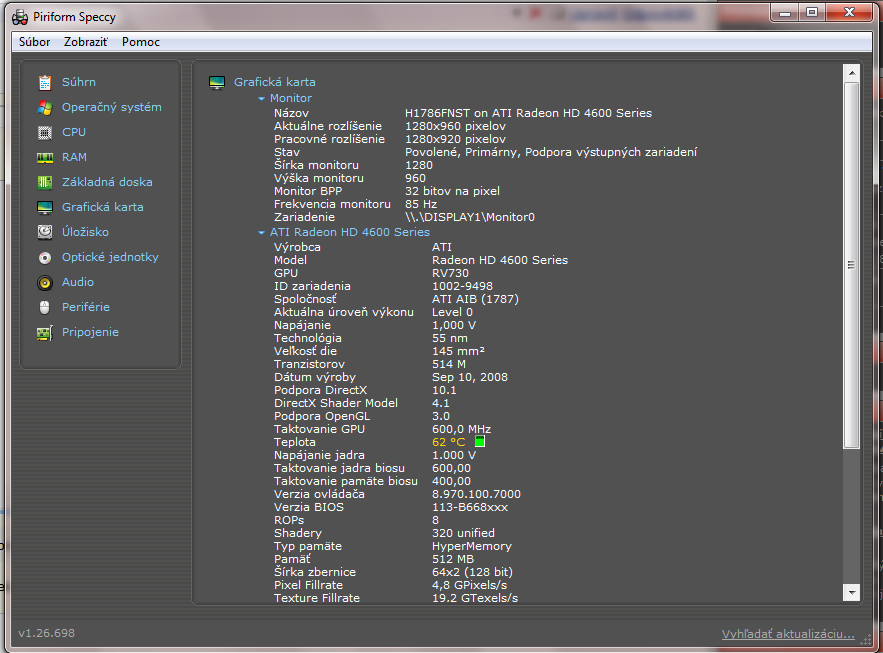Click the RV730 GPU value
Viewport: 883px width, 653px height.
pyautogui.click(x=450, y=273)
